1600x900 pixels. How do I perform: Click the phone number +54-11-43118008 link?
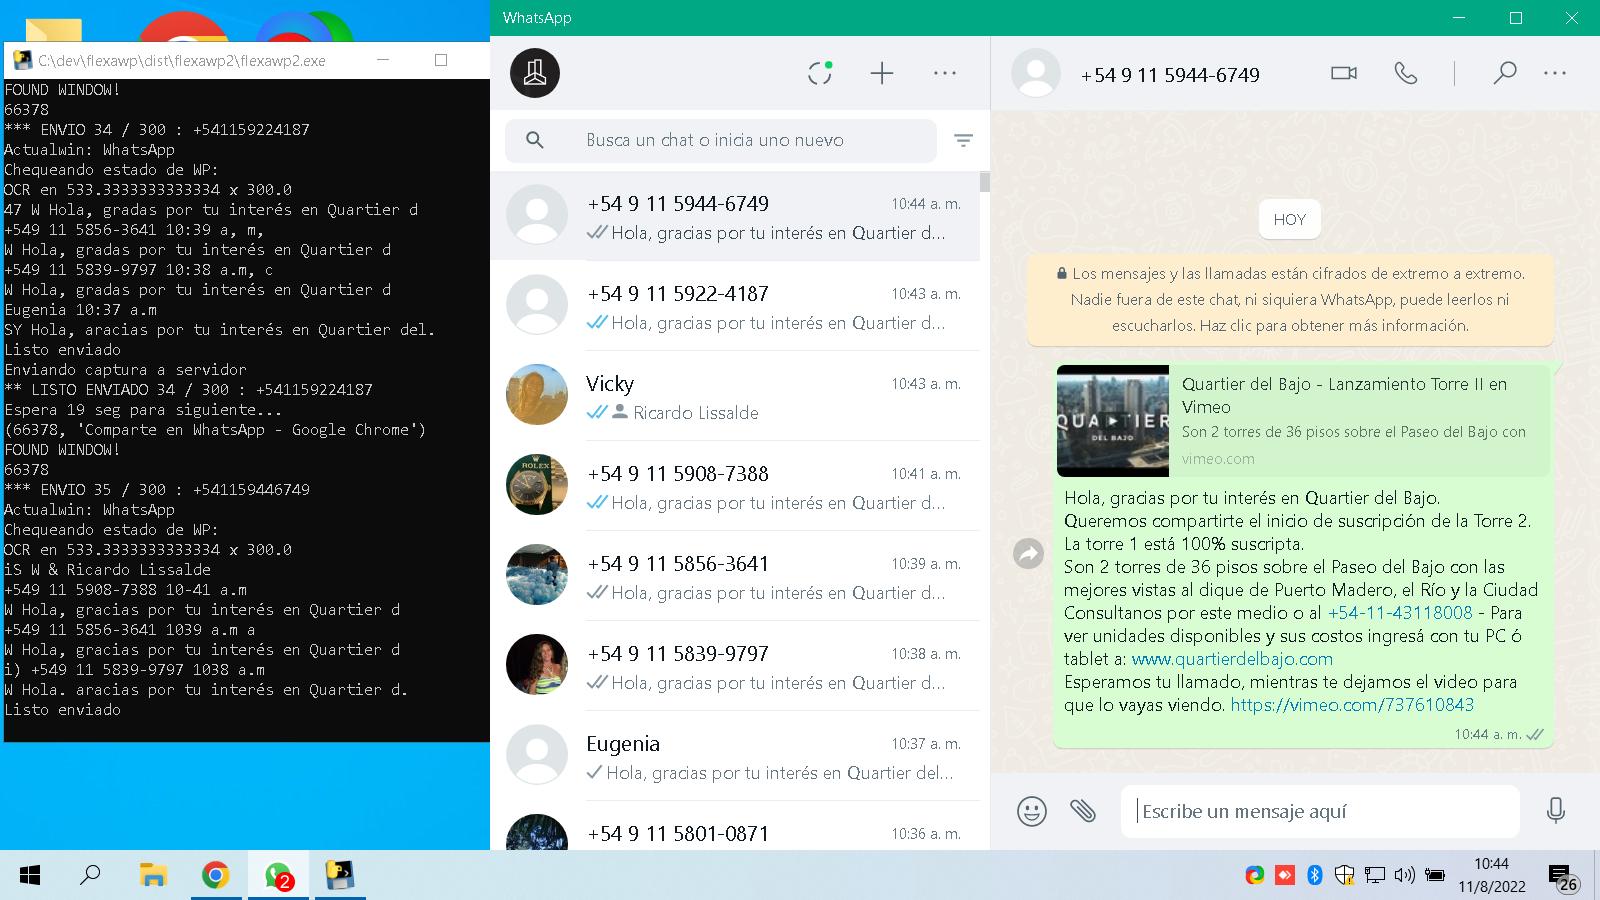[1400, 613]
